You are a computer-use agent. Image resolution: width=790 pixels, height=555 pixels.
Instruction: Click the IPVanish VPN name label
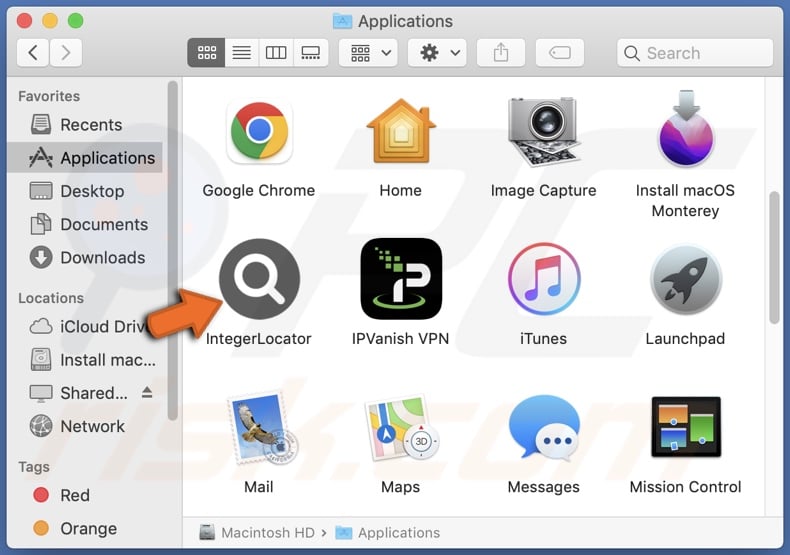coord(401,338)
